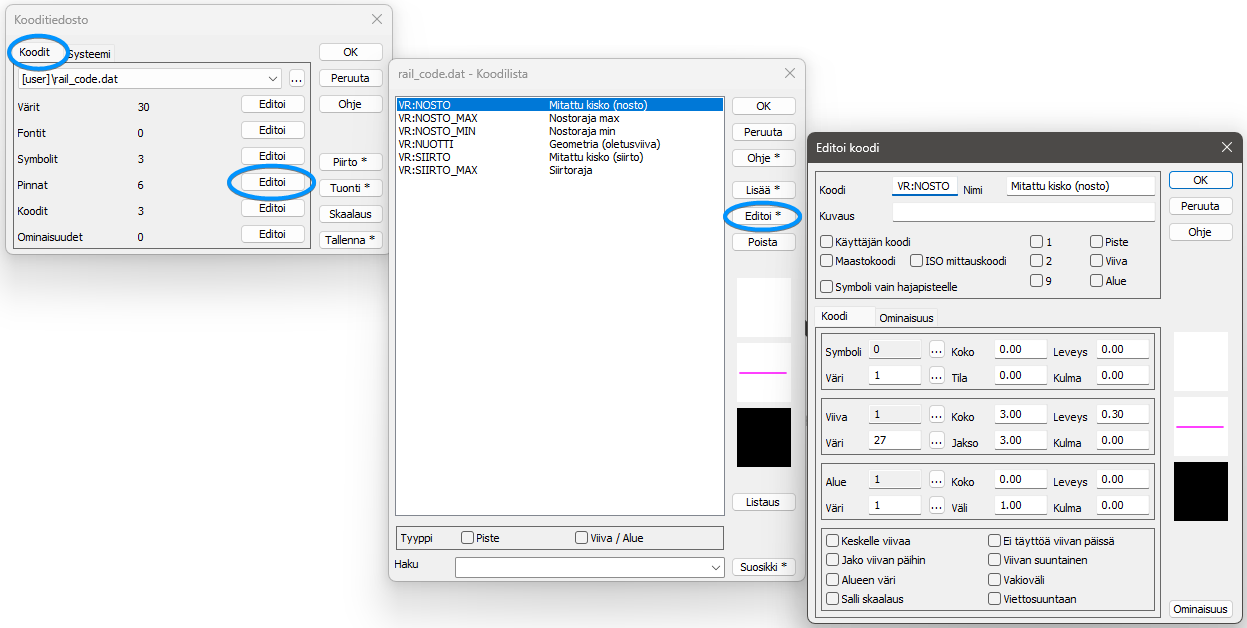Image resolution: width=1247 pixels, height=628 pixels.
Task: Open color picker for area Väri field
Action: 937,506
